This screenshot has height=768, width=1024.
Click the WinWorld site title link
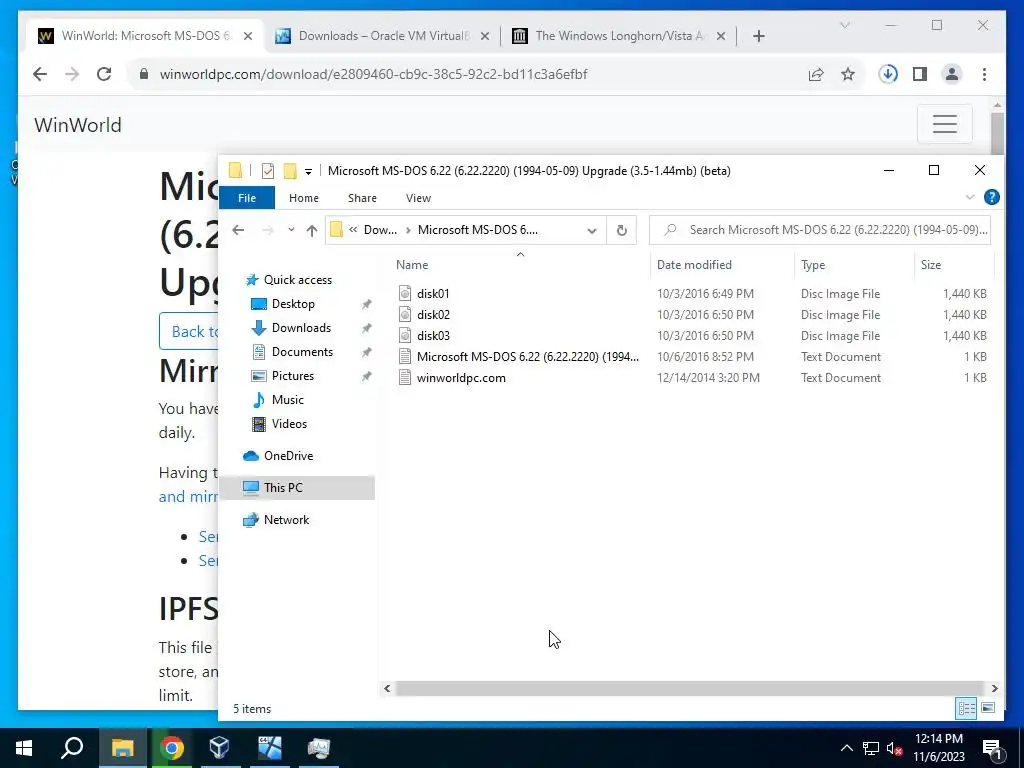78,125
